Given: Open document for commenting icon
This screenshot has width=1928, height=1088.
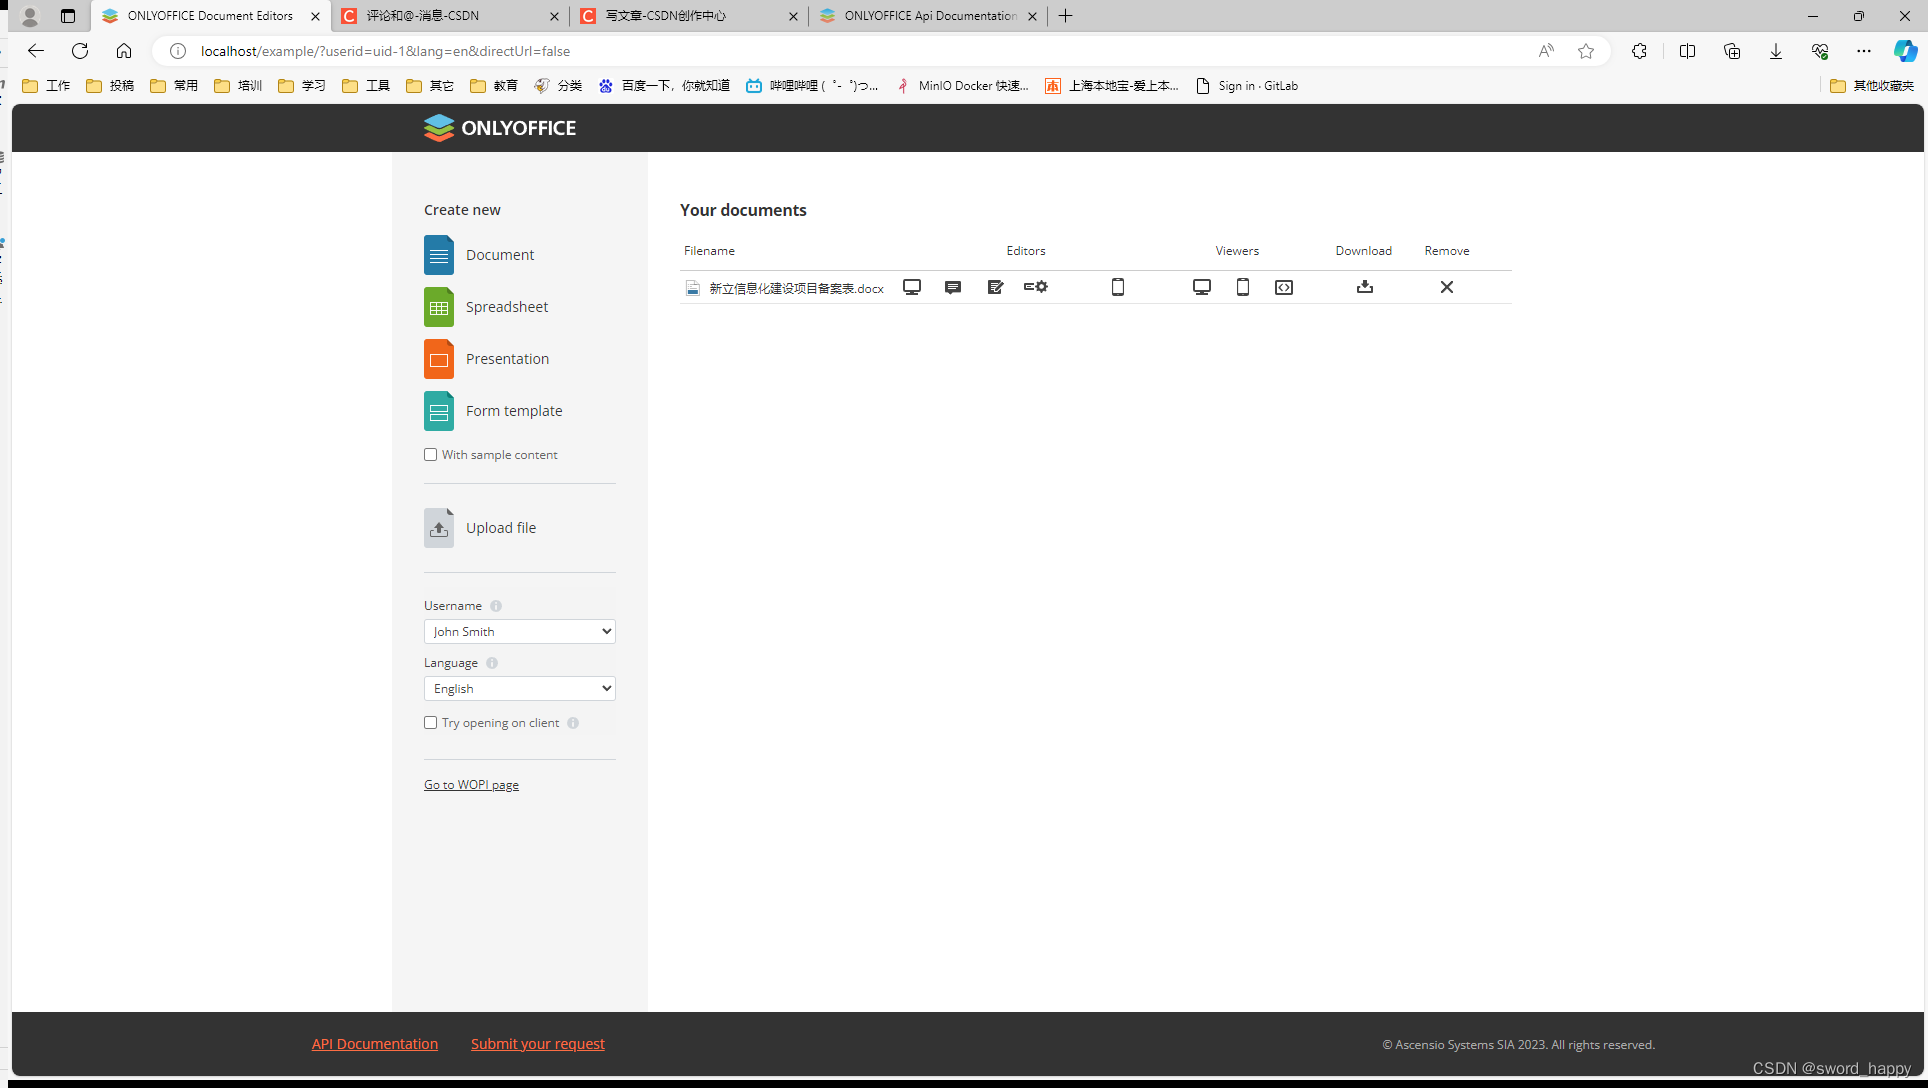Looking at the screenshot, I should pos(953,287).
